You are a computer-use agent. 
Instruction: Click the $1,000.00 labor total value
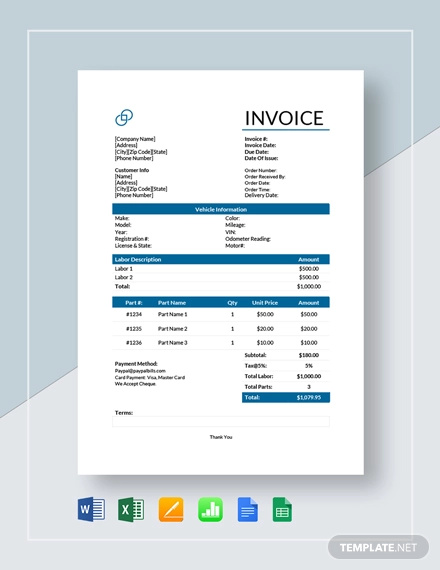309,286
